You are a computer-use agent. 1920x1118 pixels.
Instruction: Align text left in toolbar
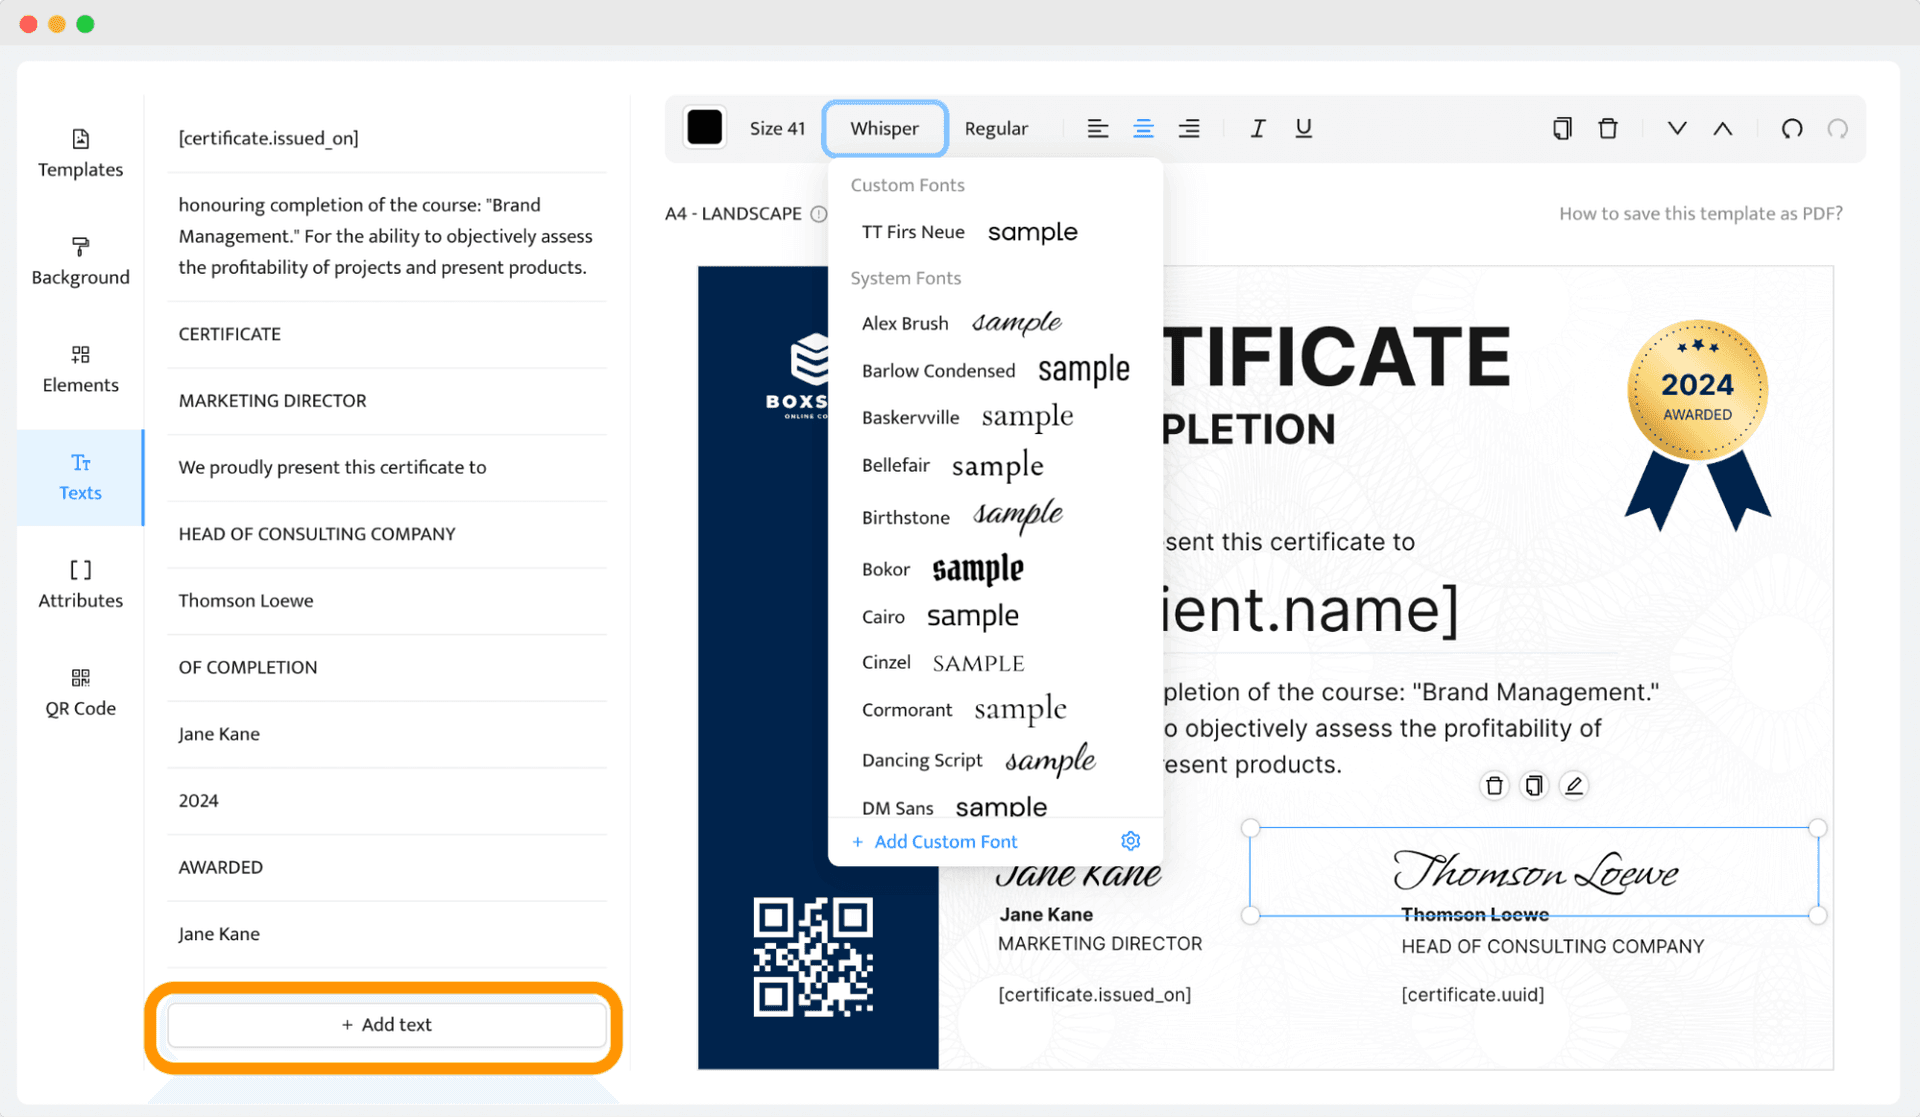pyautogui.click(x=1097, y=128)
